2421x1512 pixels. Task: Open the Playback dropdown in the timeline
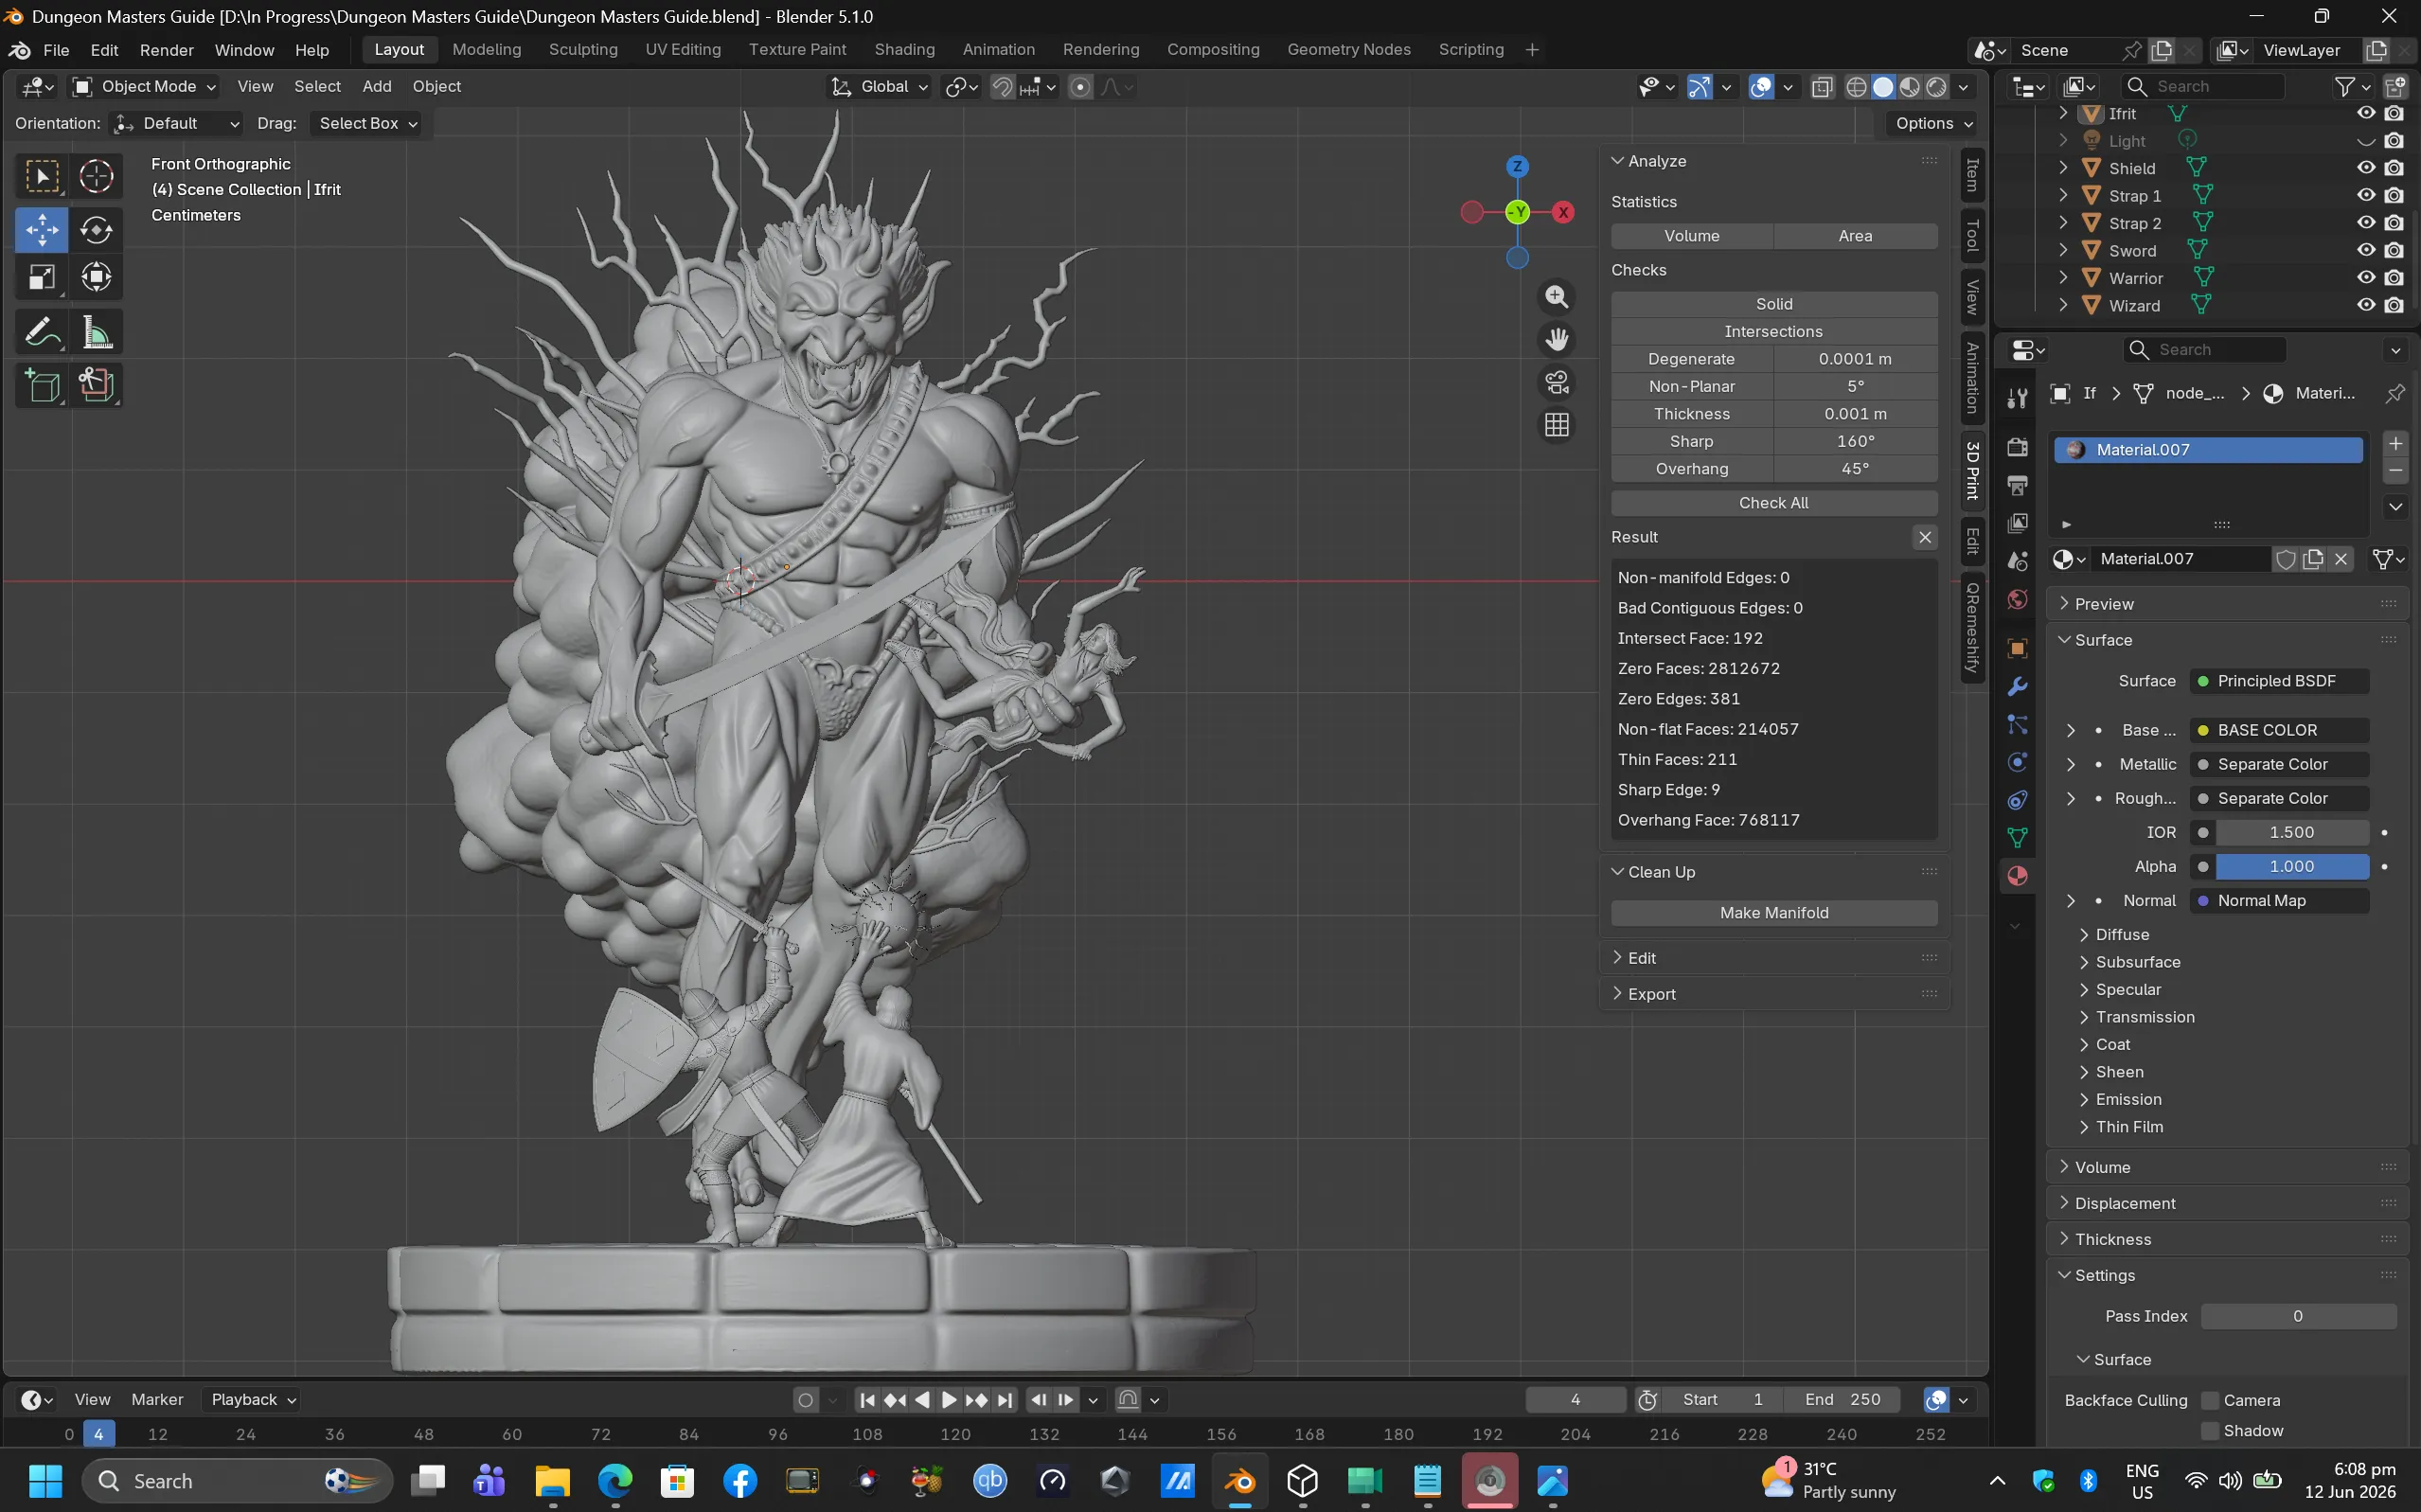(x=251, y=1400)
